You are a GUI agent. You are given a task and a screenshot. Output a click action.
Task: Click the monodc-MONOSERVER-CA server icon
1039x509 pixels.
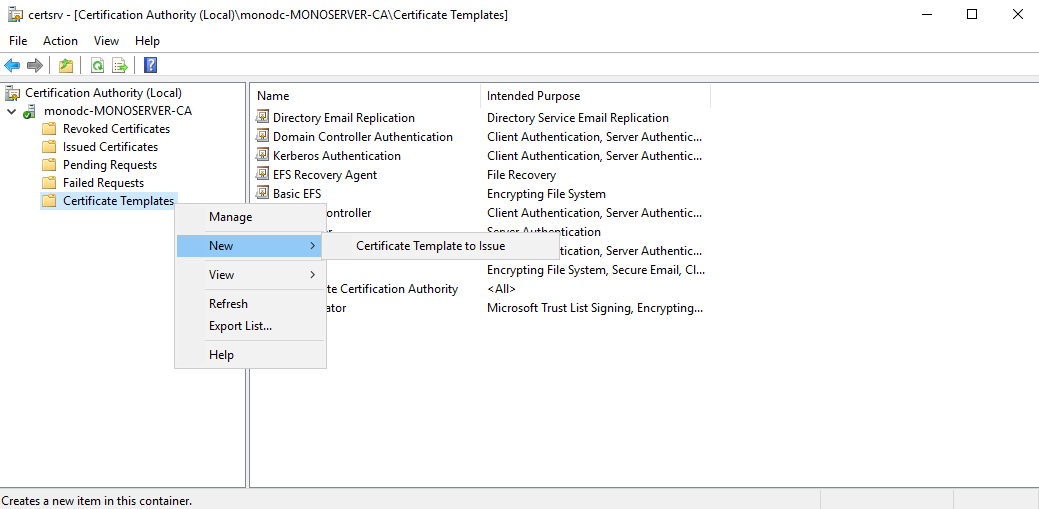(30, 111)
